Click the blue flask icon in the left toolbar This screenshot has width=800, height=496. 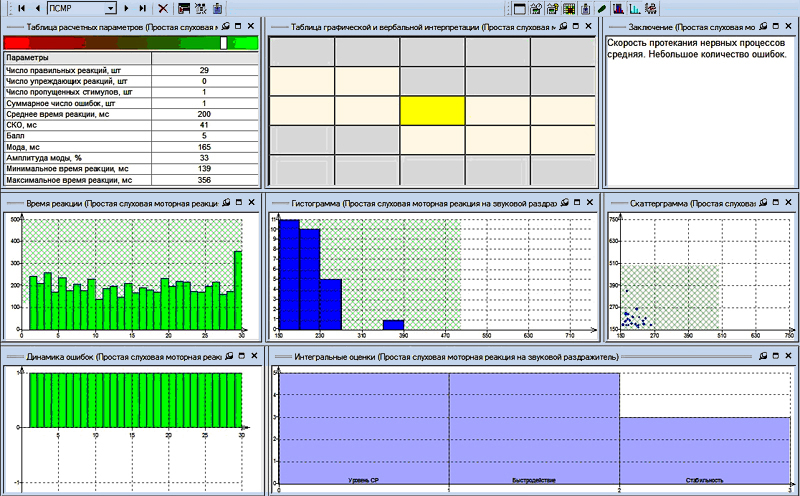[217, 8]
